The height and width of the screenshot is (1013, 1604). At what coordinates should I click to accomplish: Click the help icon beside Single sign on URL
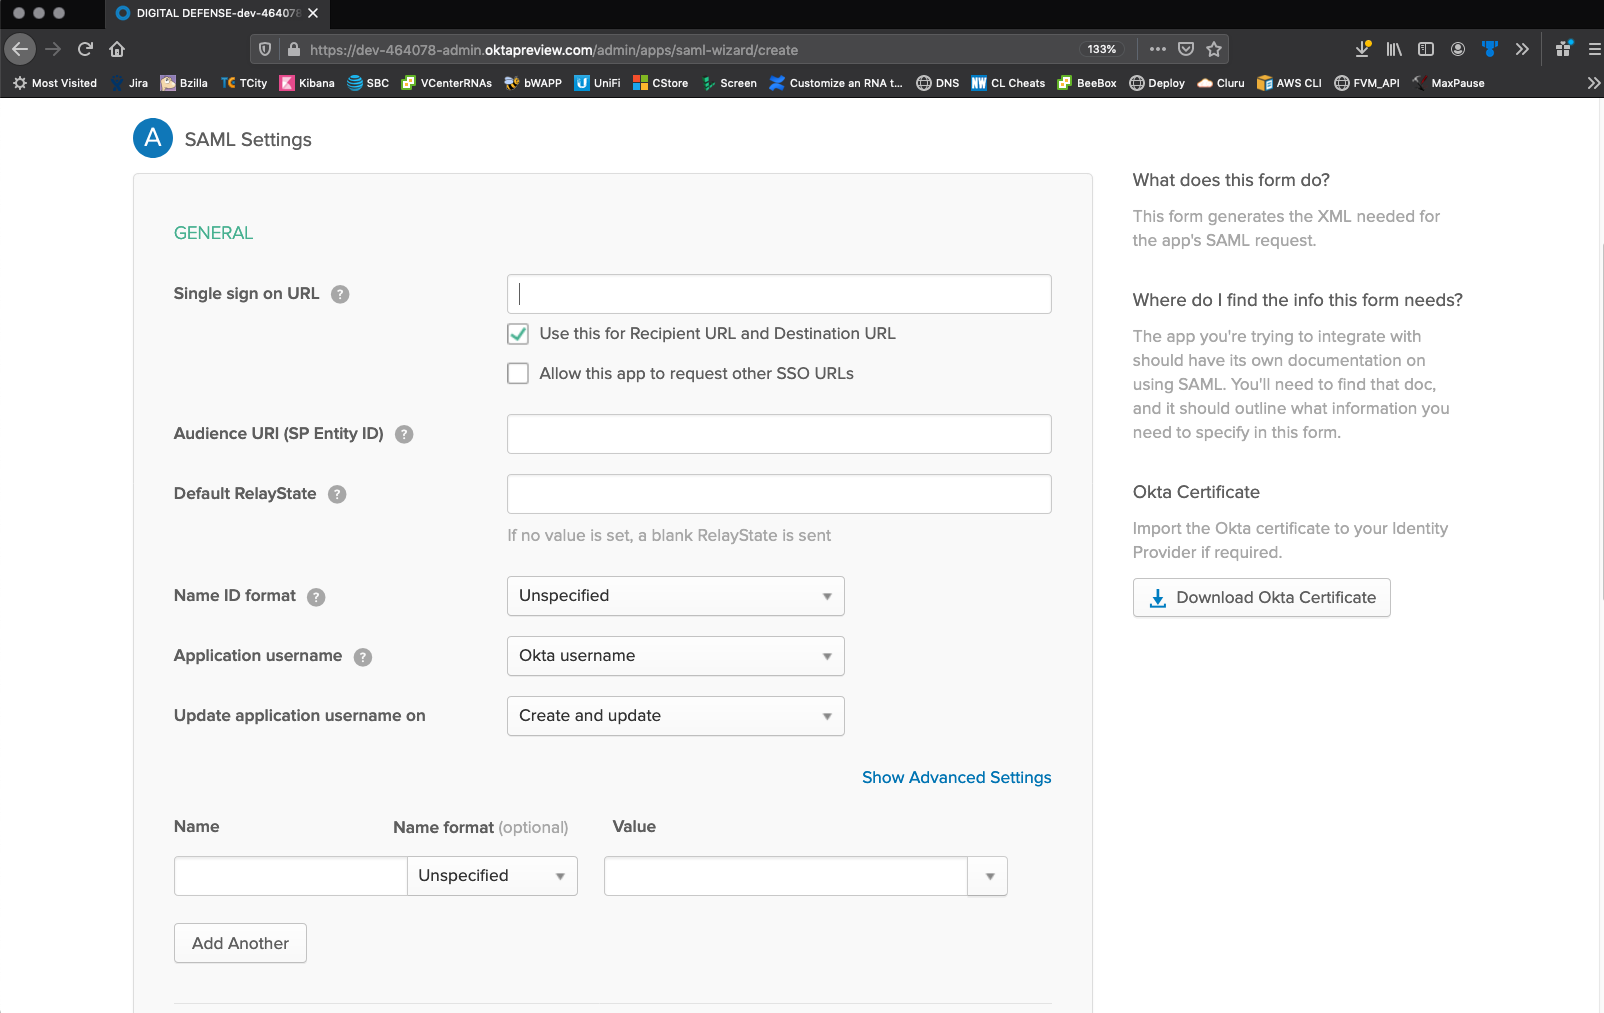point(340,294)
